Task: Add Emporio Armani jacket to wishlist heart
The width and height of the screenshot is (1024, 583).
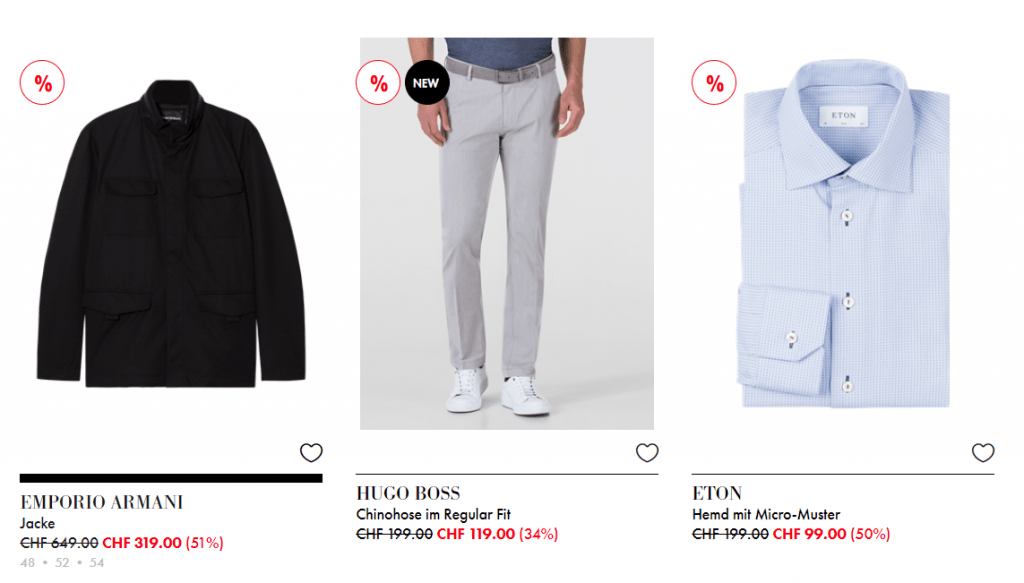Action: pos(311,452)
